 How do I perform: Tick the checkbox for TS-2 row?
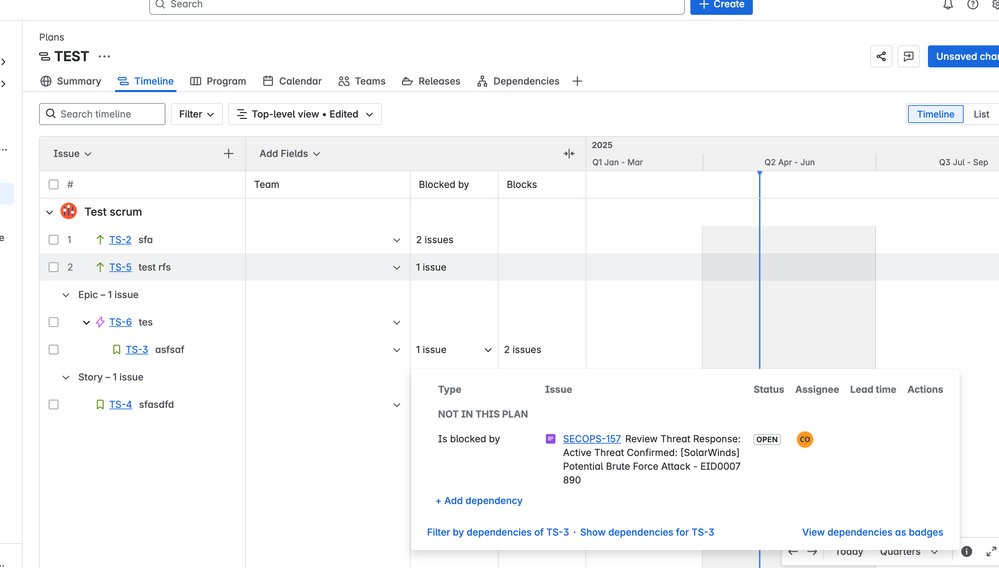coord(54,240)
